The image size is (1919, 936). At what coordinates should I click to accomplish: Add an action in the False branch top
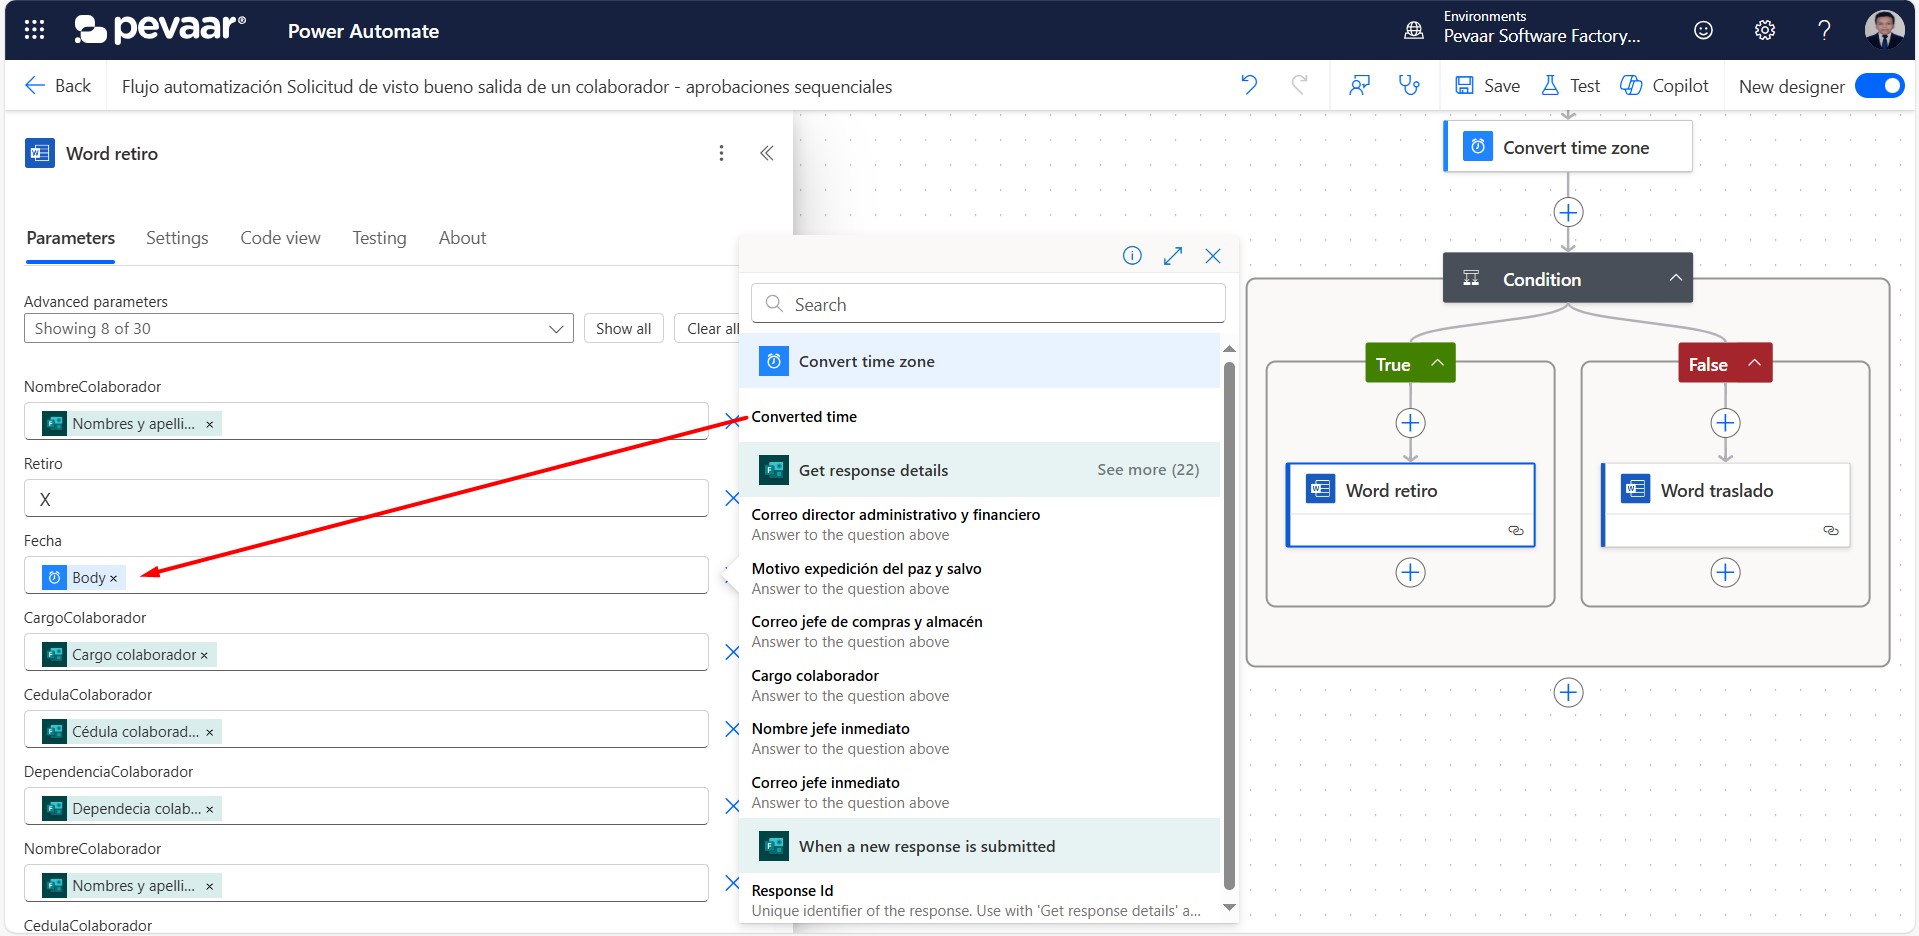point(1725,423)
